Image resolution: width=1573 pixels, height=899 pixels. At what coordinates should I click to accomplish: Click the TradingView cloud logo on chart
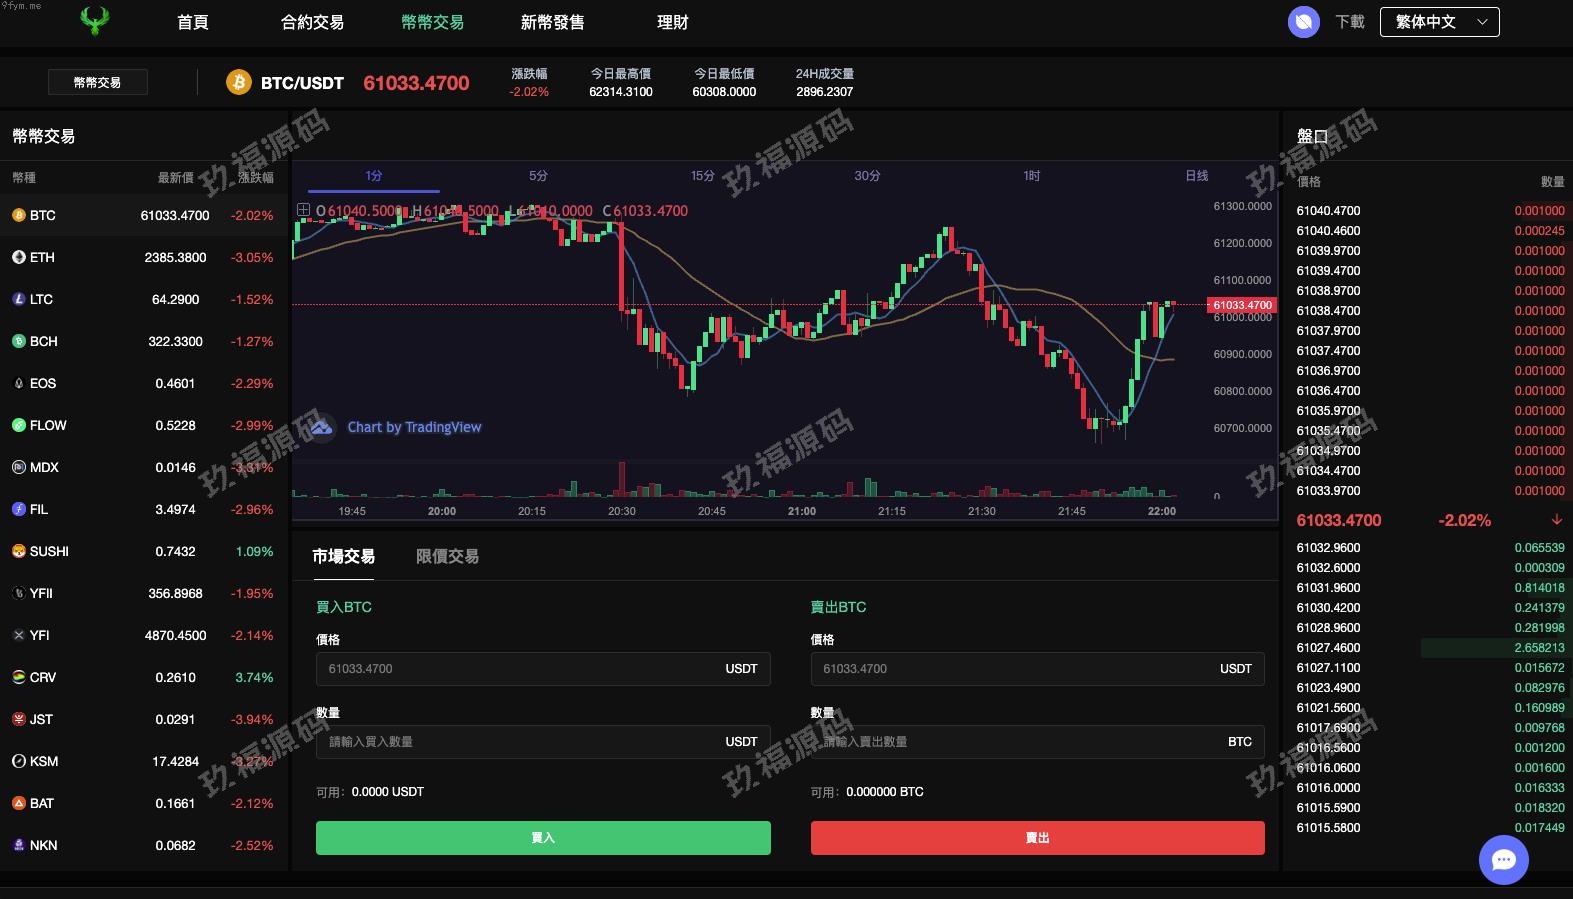(x=321, y=427)
